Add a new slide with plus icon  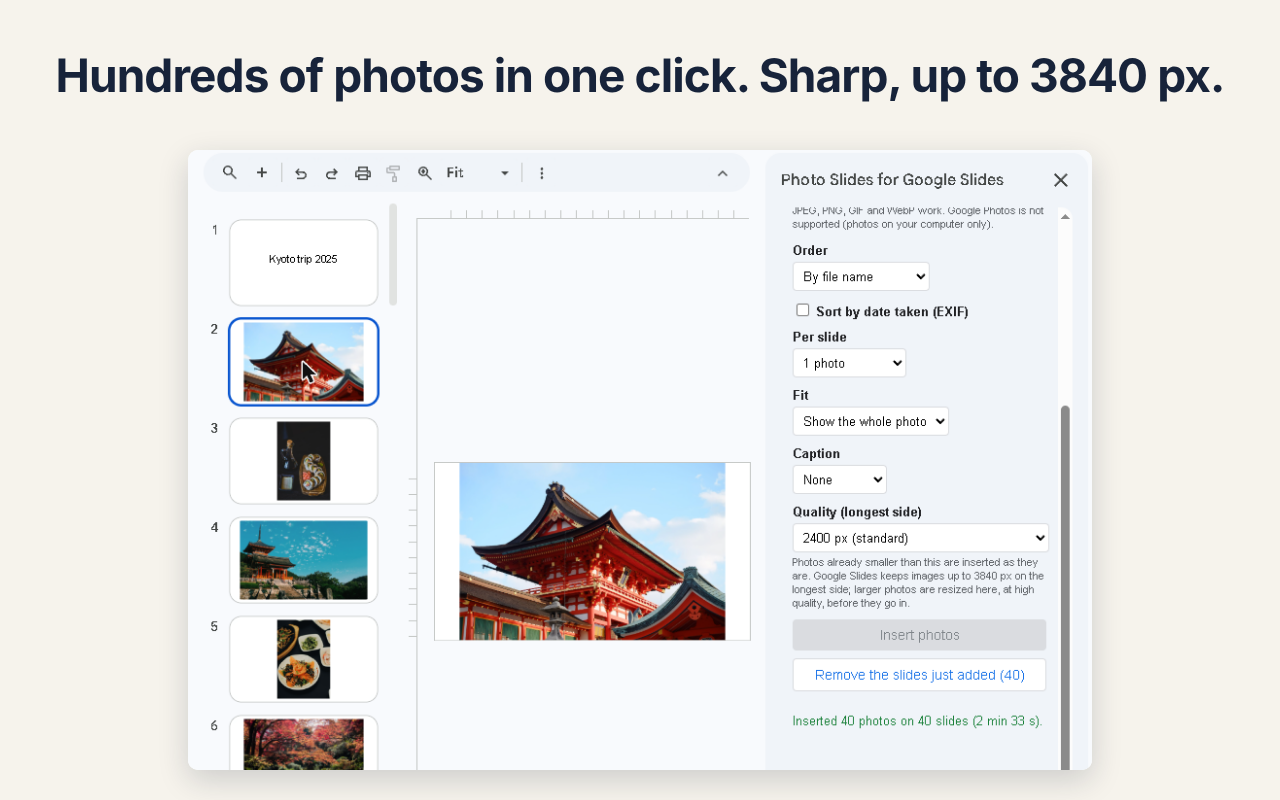click(x=261, y=173)
